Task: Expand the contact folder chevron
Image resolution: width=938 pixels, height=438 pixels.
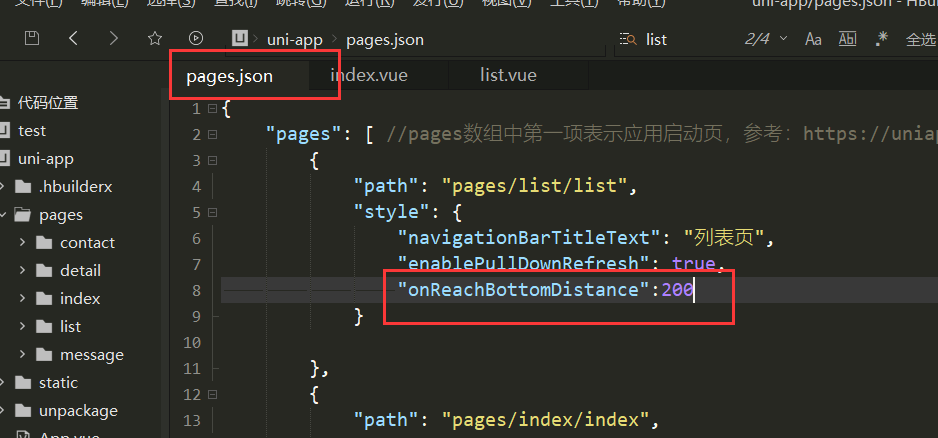Action: 22,242
